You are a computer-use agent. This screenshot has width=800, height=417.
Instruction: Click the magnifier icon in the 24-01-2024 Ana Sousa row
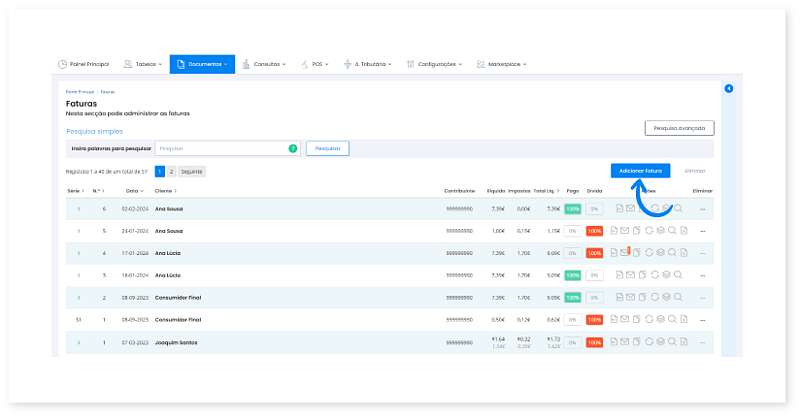click(673, 230)
